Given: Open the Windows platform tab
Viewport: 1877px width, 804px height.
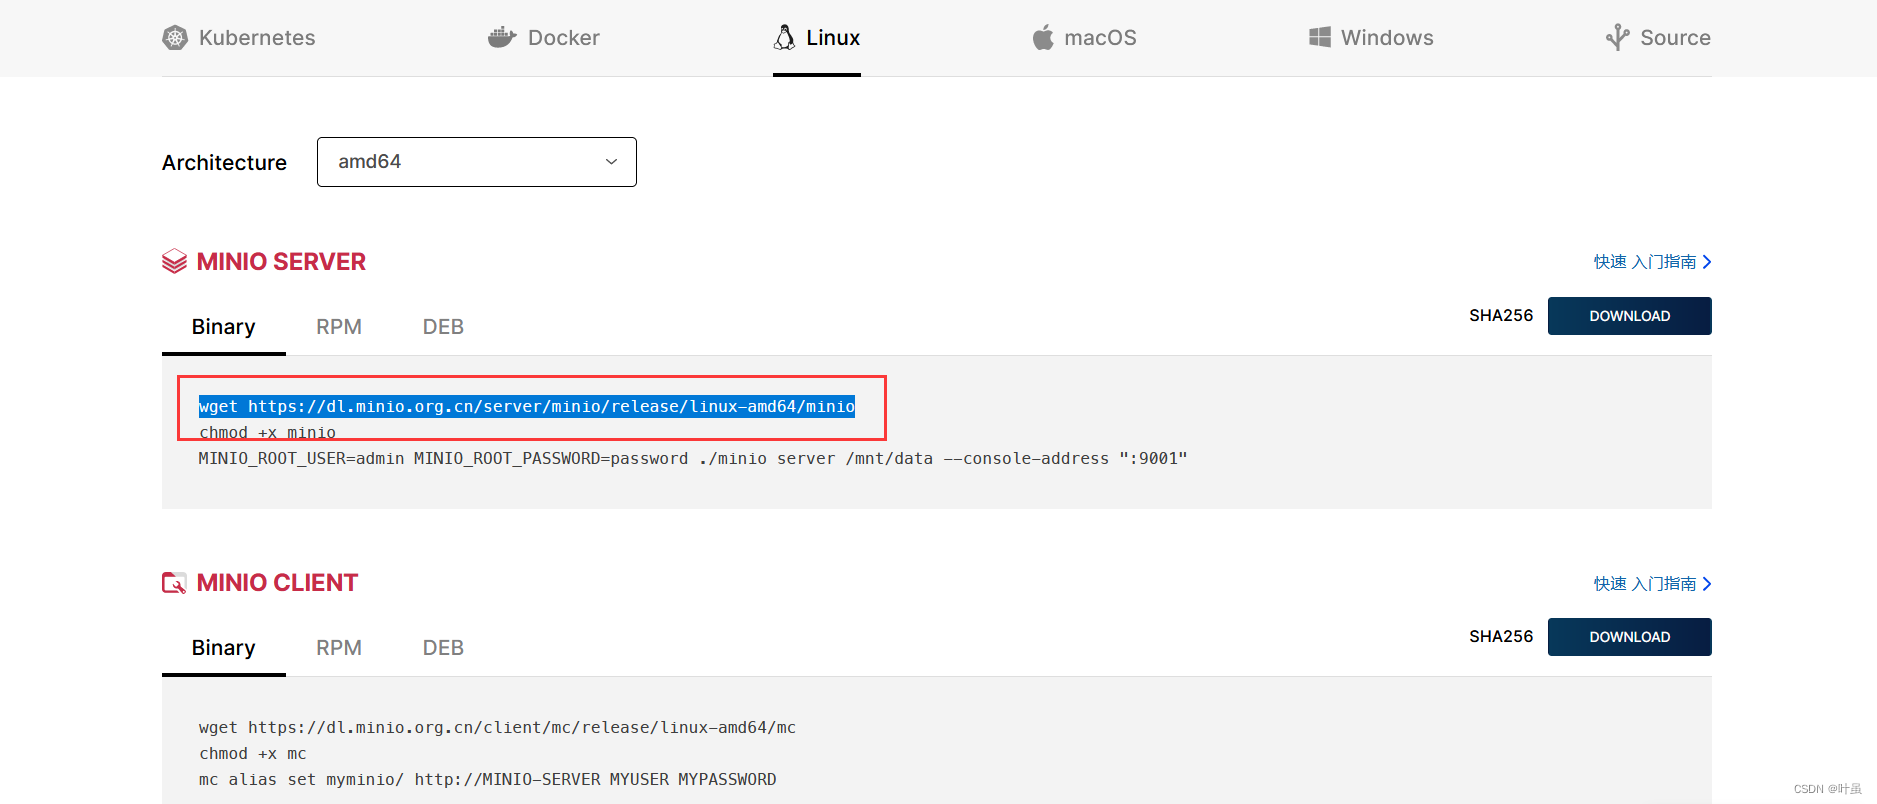Looking at the screenshot, I should 1371,38.
